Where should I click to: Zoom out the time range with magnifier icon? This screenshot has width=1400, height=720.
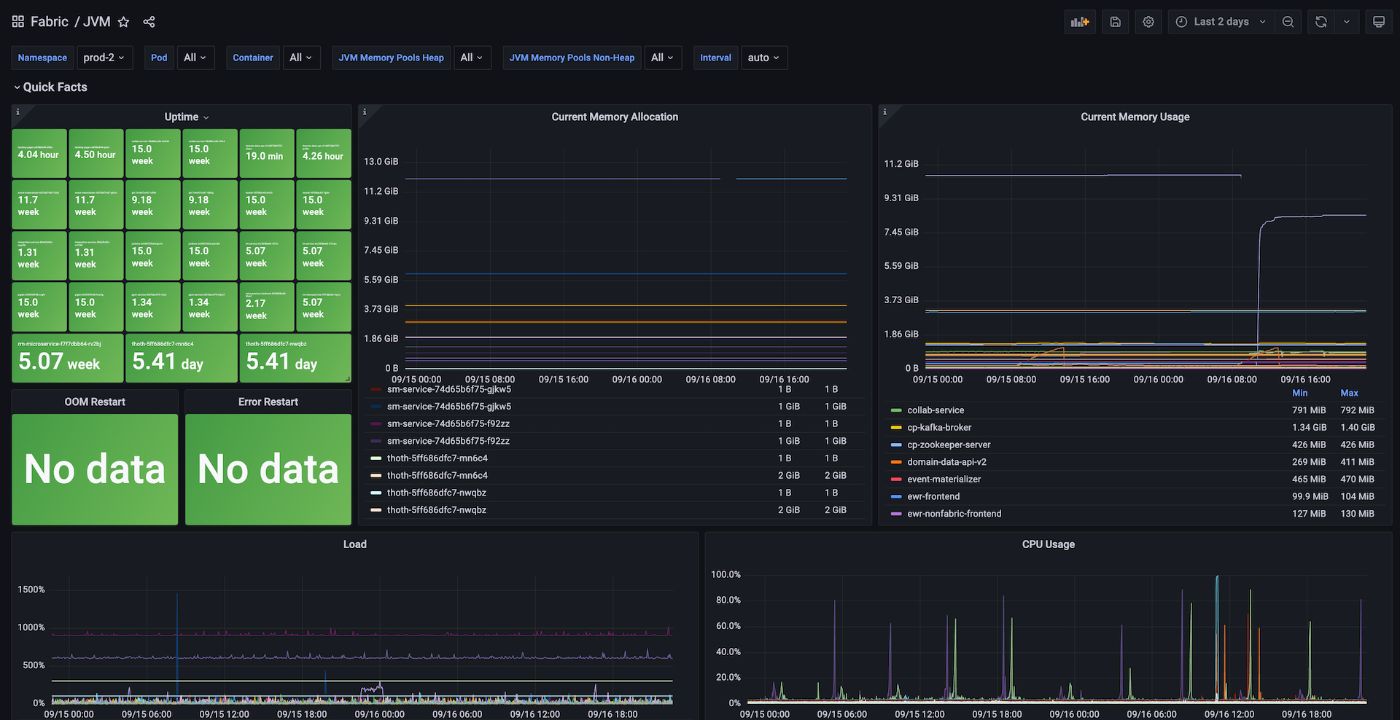tap(1288, 21)
